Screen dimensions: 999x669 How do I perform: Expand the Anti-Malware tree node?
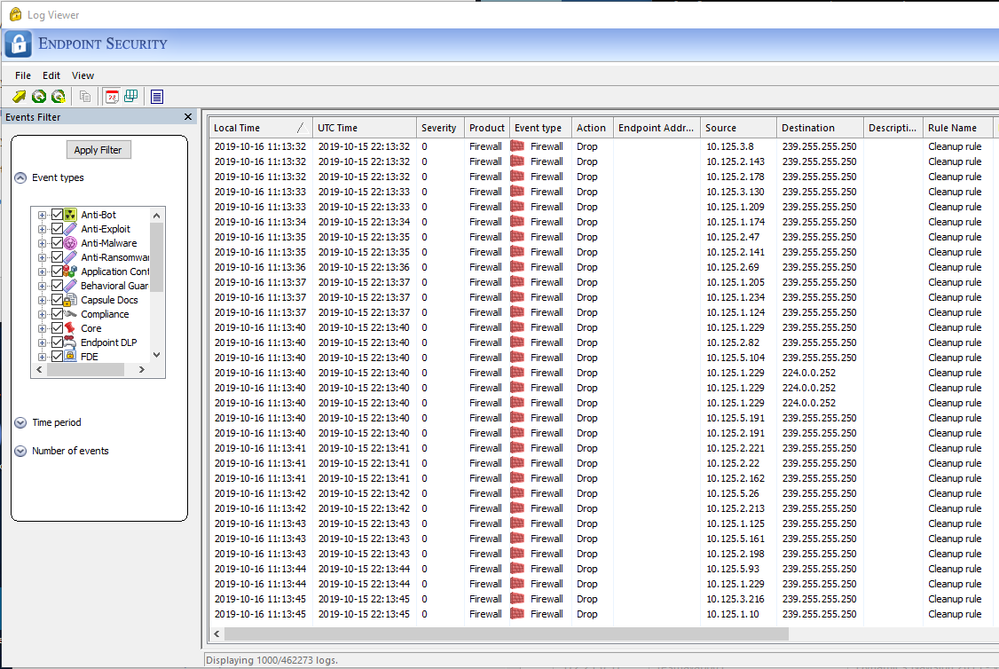pyautogui.click(x=42, y=243)
